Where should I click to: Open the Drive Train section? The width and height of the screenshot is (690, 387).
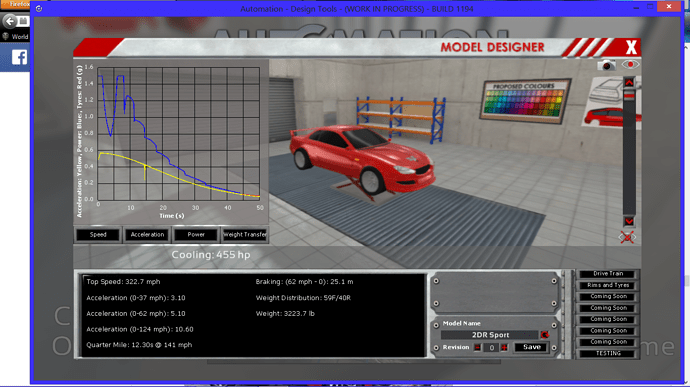coord(608,274)
